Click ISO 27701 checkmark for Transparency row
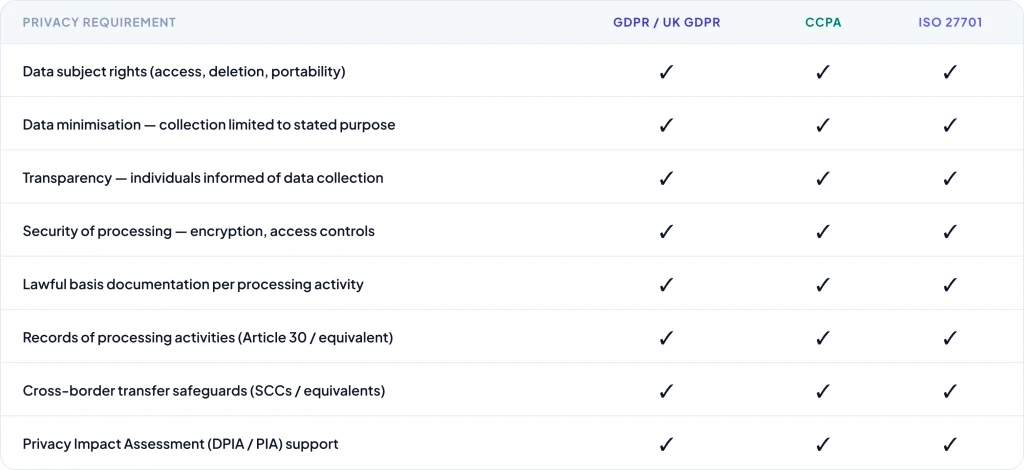 pyautogui.click(x=950, y=178)
